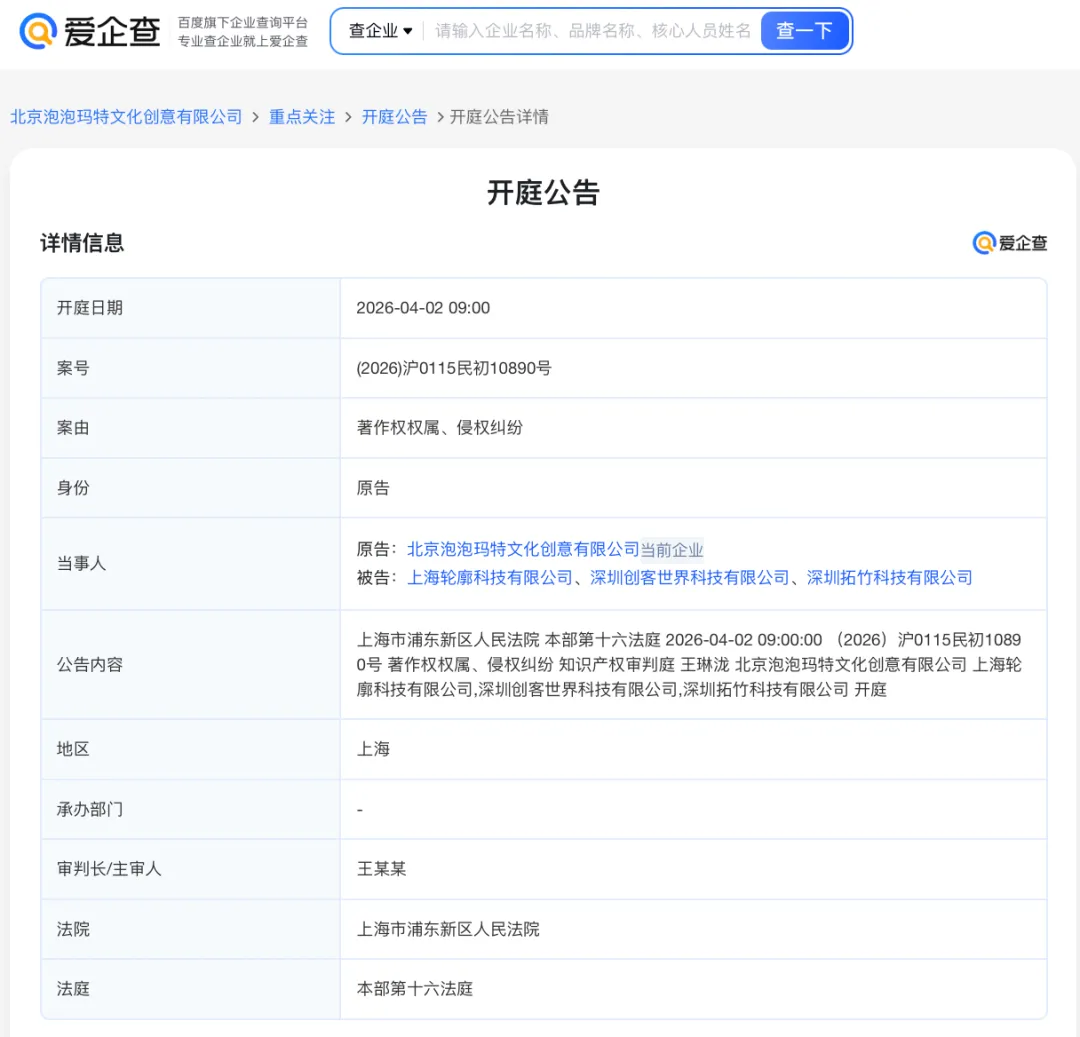1080x1037 pixels.
Task: Open defendant link 深圳拓竹科技有限公司
Action: click(x=889, y=578)
